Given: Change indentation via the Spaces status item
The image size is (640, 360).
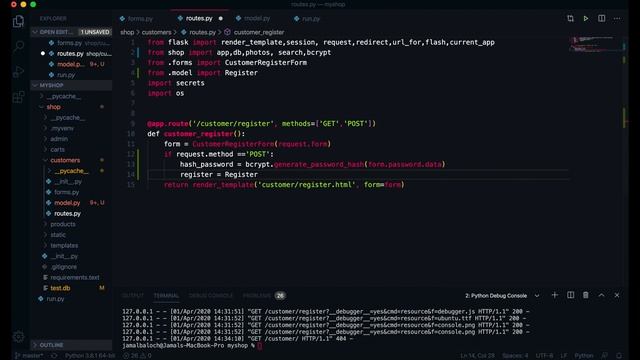Looking at the screenshot, I should (x=515, y=356).
